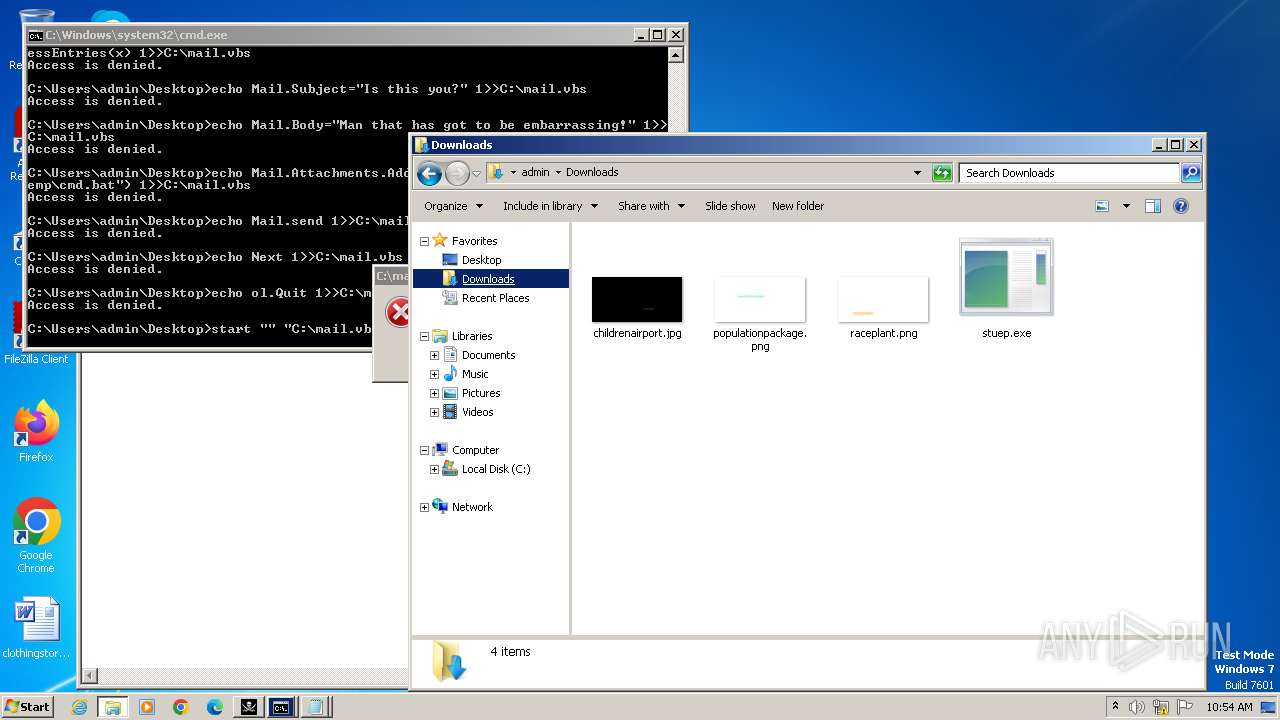Click the Forward arrow in Downloads window
The image size is (1280, 720).
[x=457, y=173]
